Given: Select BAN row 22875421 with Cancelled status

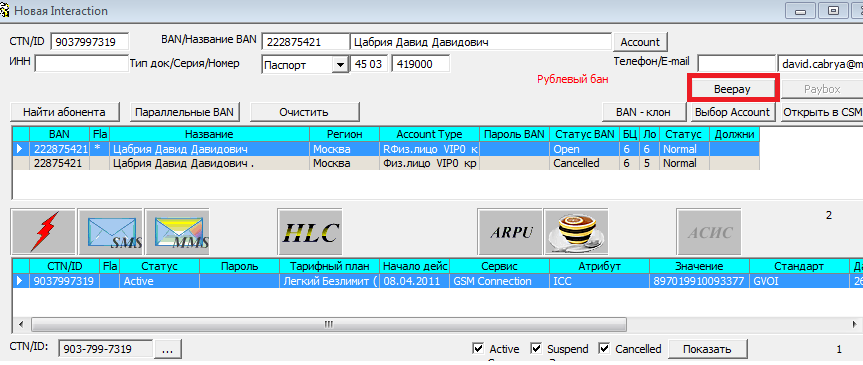Looking at the screenshot, I should click(385, 163).
